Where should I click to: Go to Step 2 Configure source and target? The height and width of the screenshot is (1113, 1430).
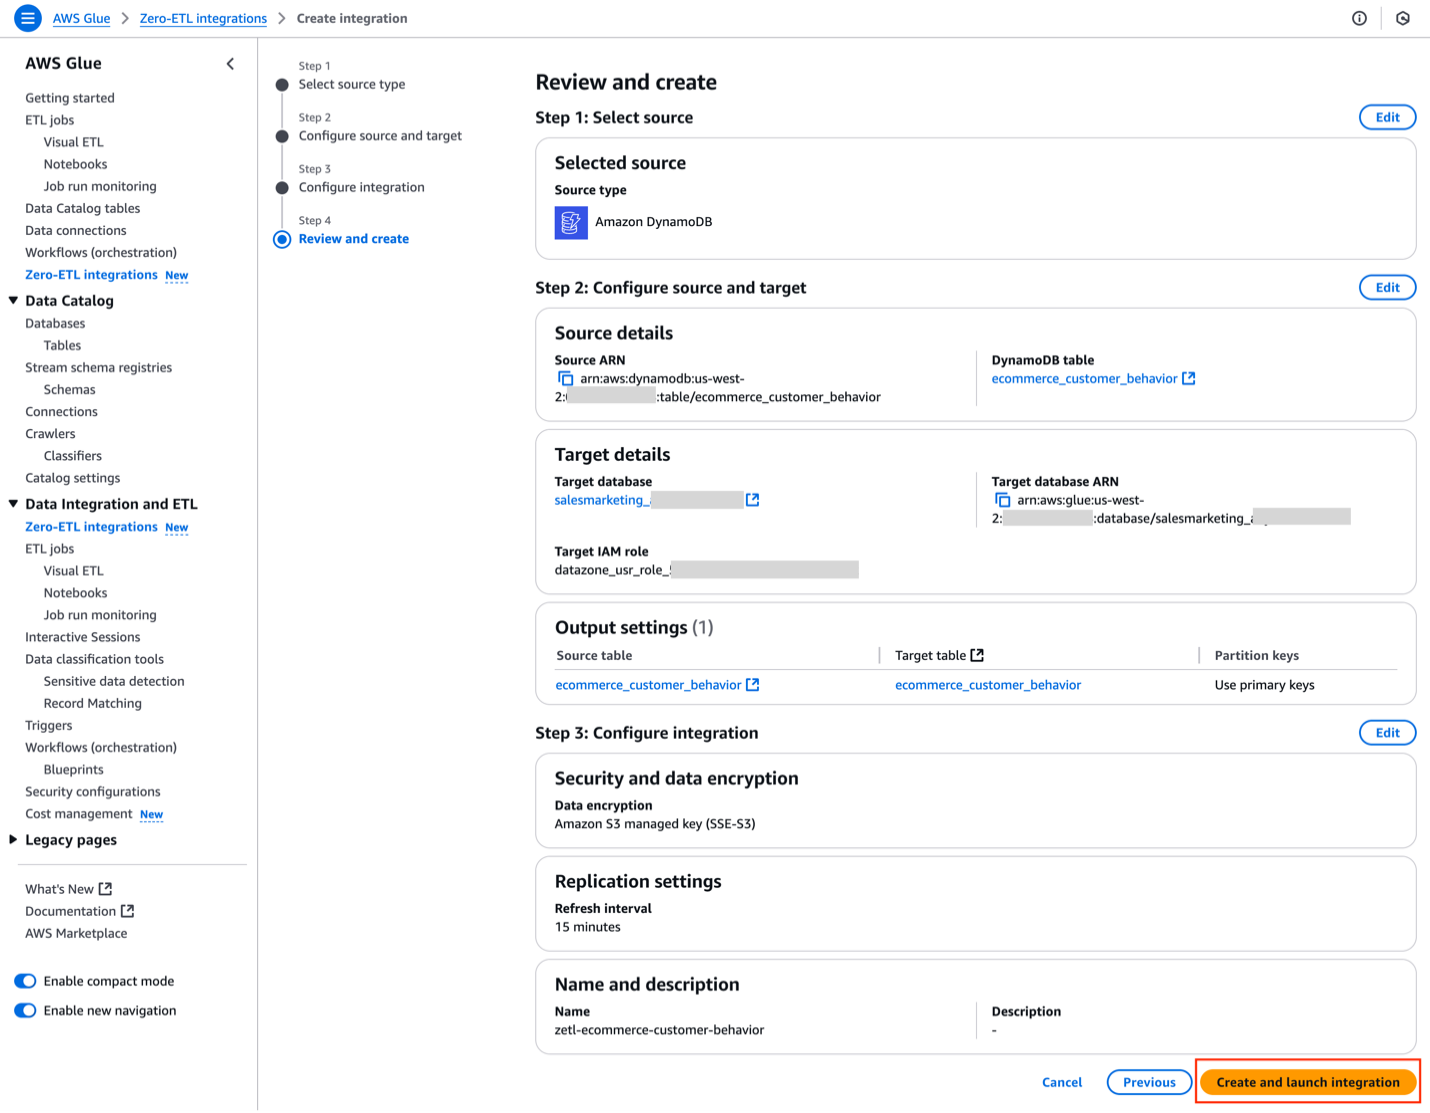[x=380, y=136]
